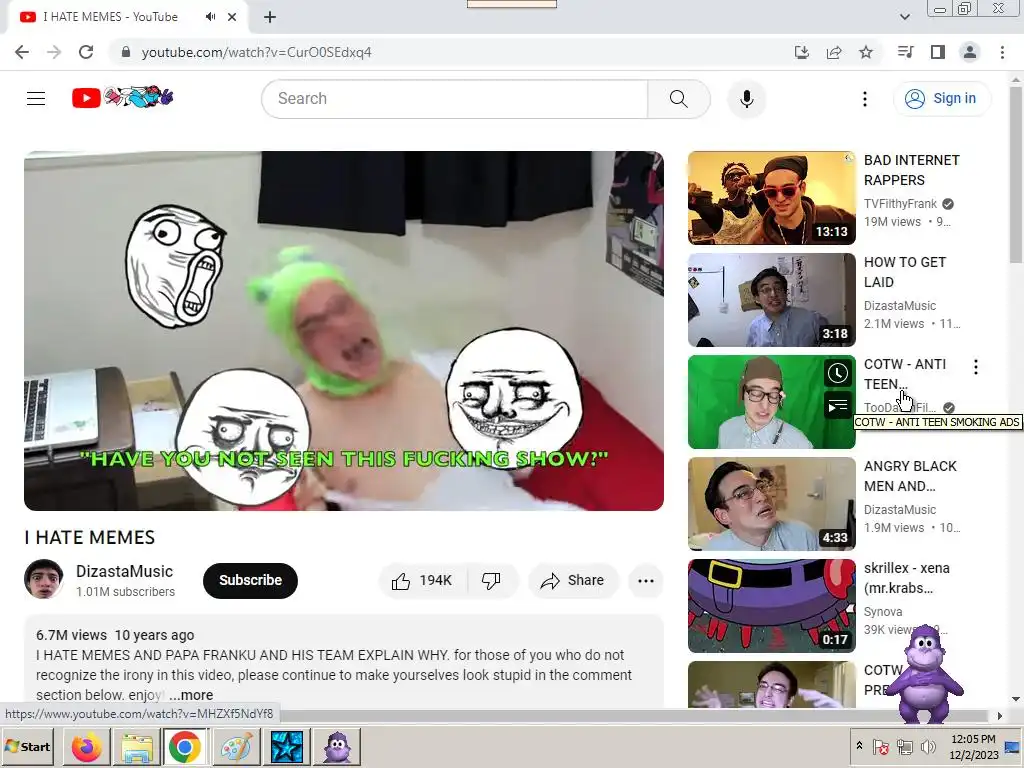
Task: Open TVFilthyFrank channel name
Action: coord(900,204)
